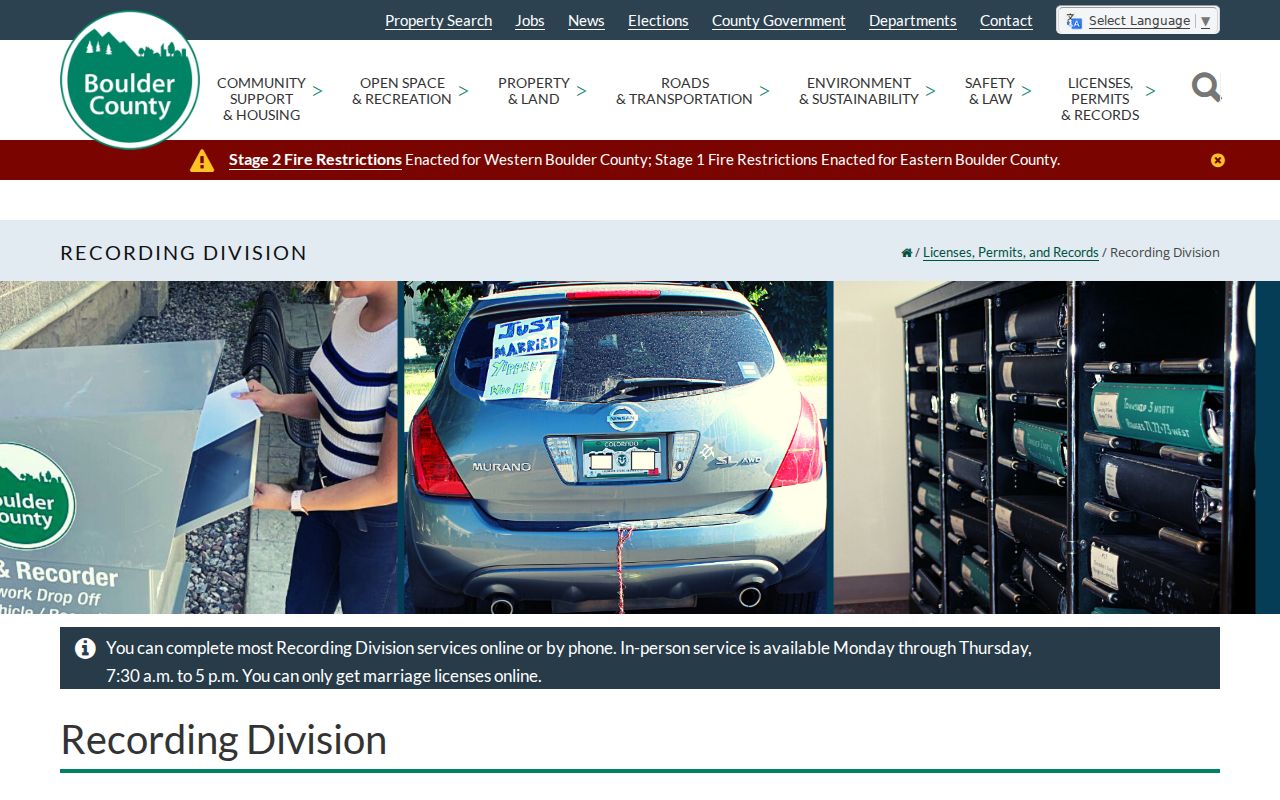Click the Just Married car photo
This screenshot has height=800, width=1280.
(x=618, y=447)
